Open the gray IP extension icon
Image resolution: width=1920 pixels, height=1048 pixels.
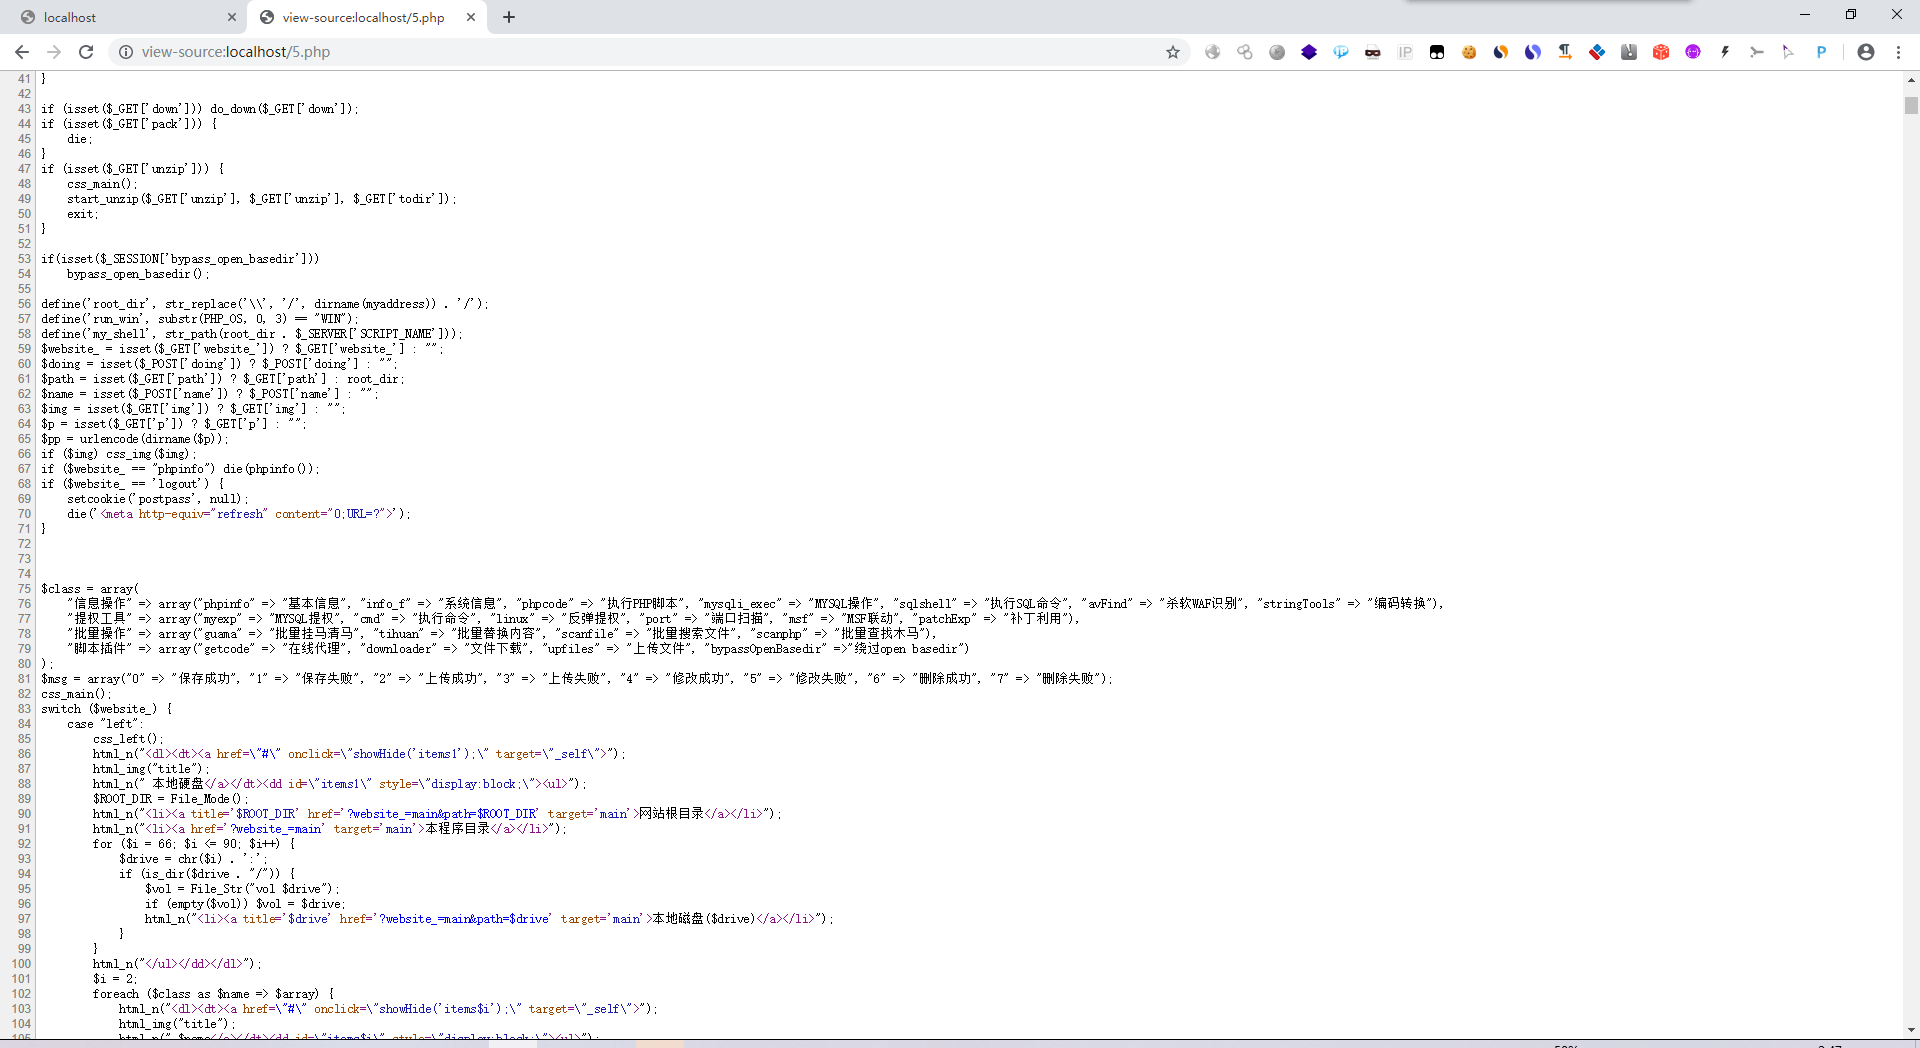1405,52
